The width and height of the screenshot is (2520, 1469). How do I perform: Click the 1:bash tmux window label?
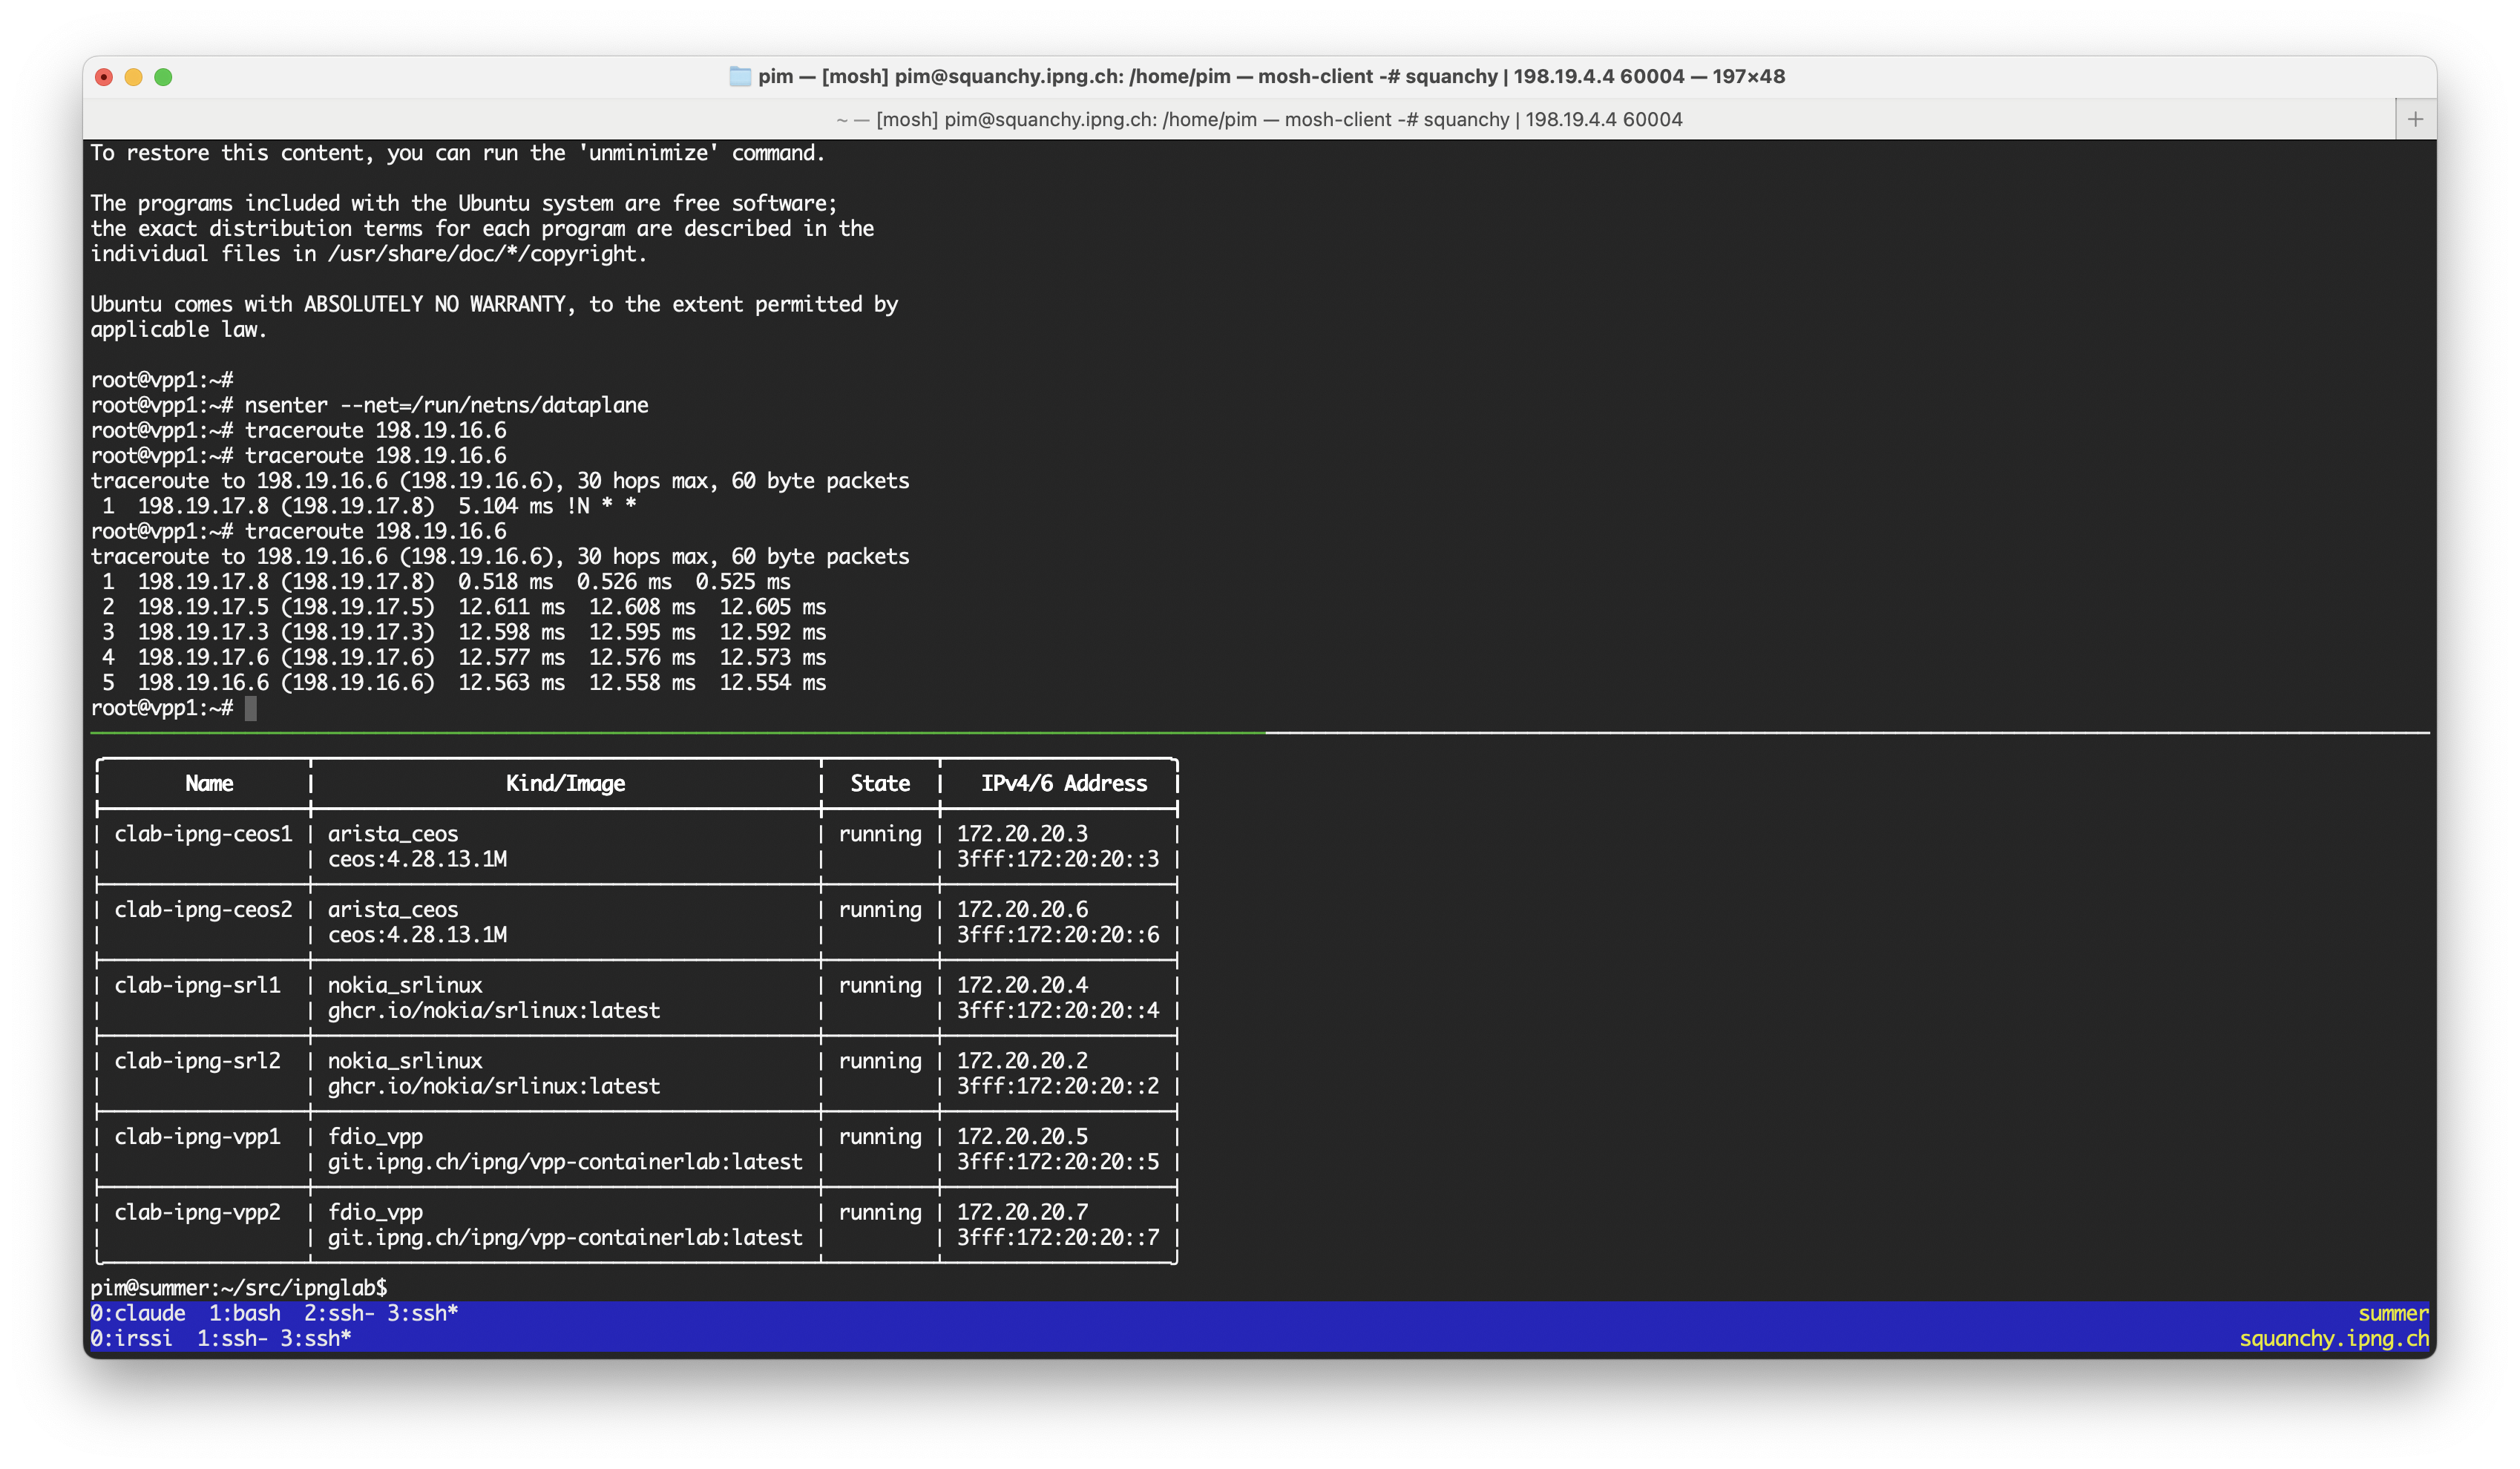(x=244, y=1313)
